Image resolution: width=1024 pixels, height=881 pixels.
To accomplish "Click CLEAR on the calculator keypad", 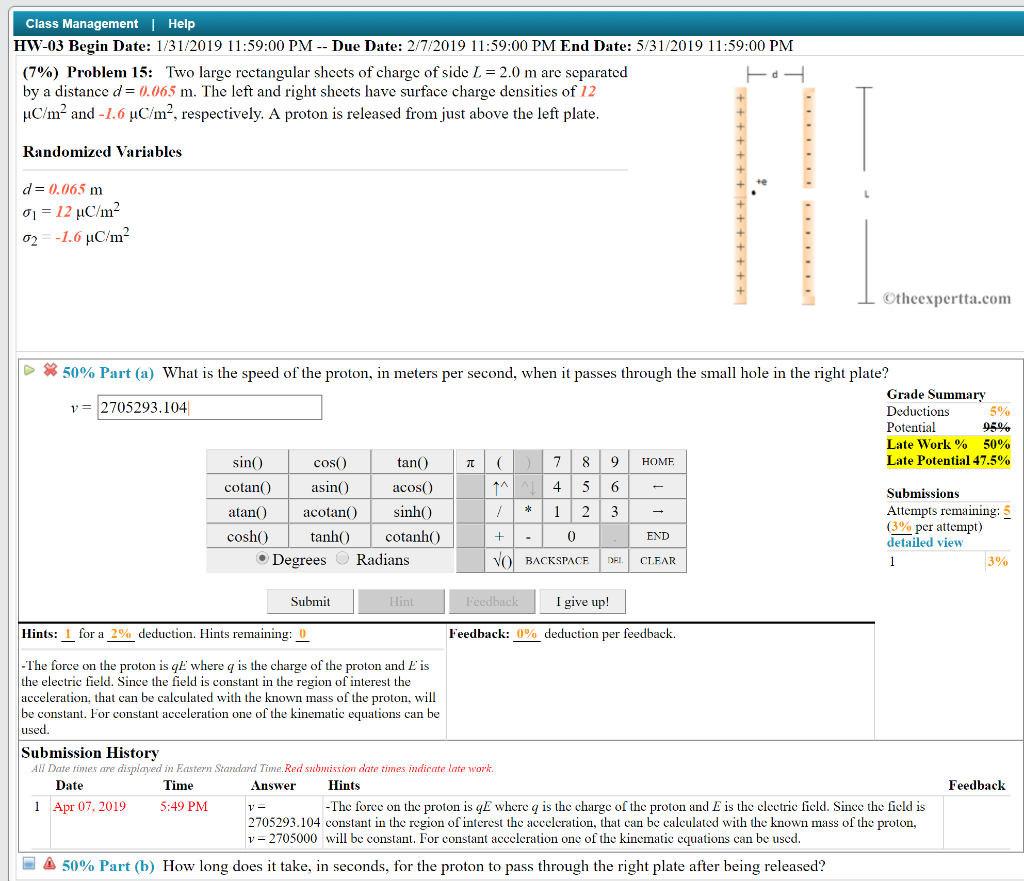I will 659,559.
